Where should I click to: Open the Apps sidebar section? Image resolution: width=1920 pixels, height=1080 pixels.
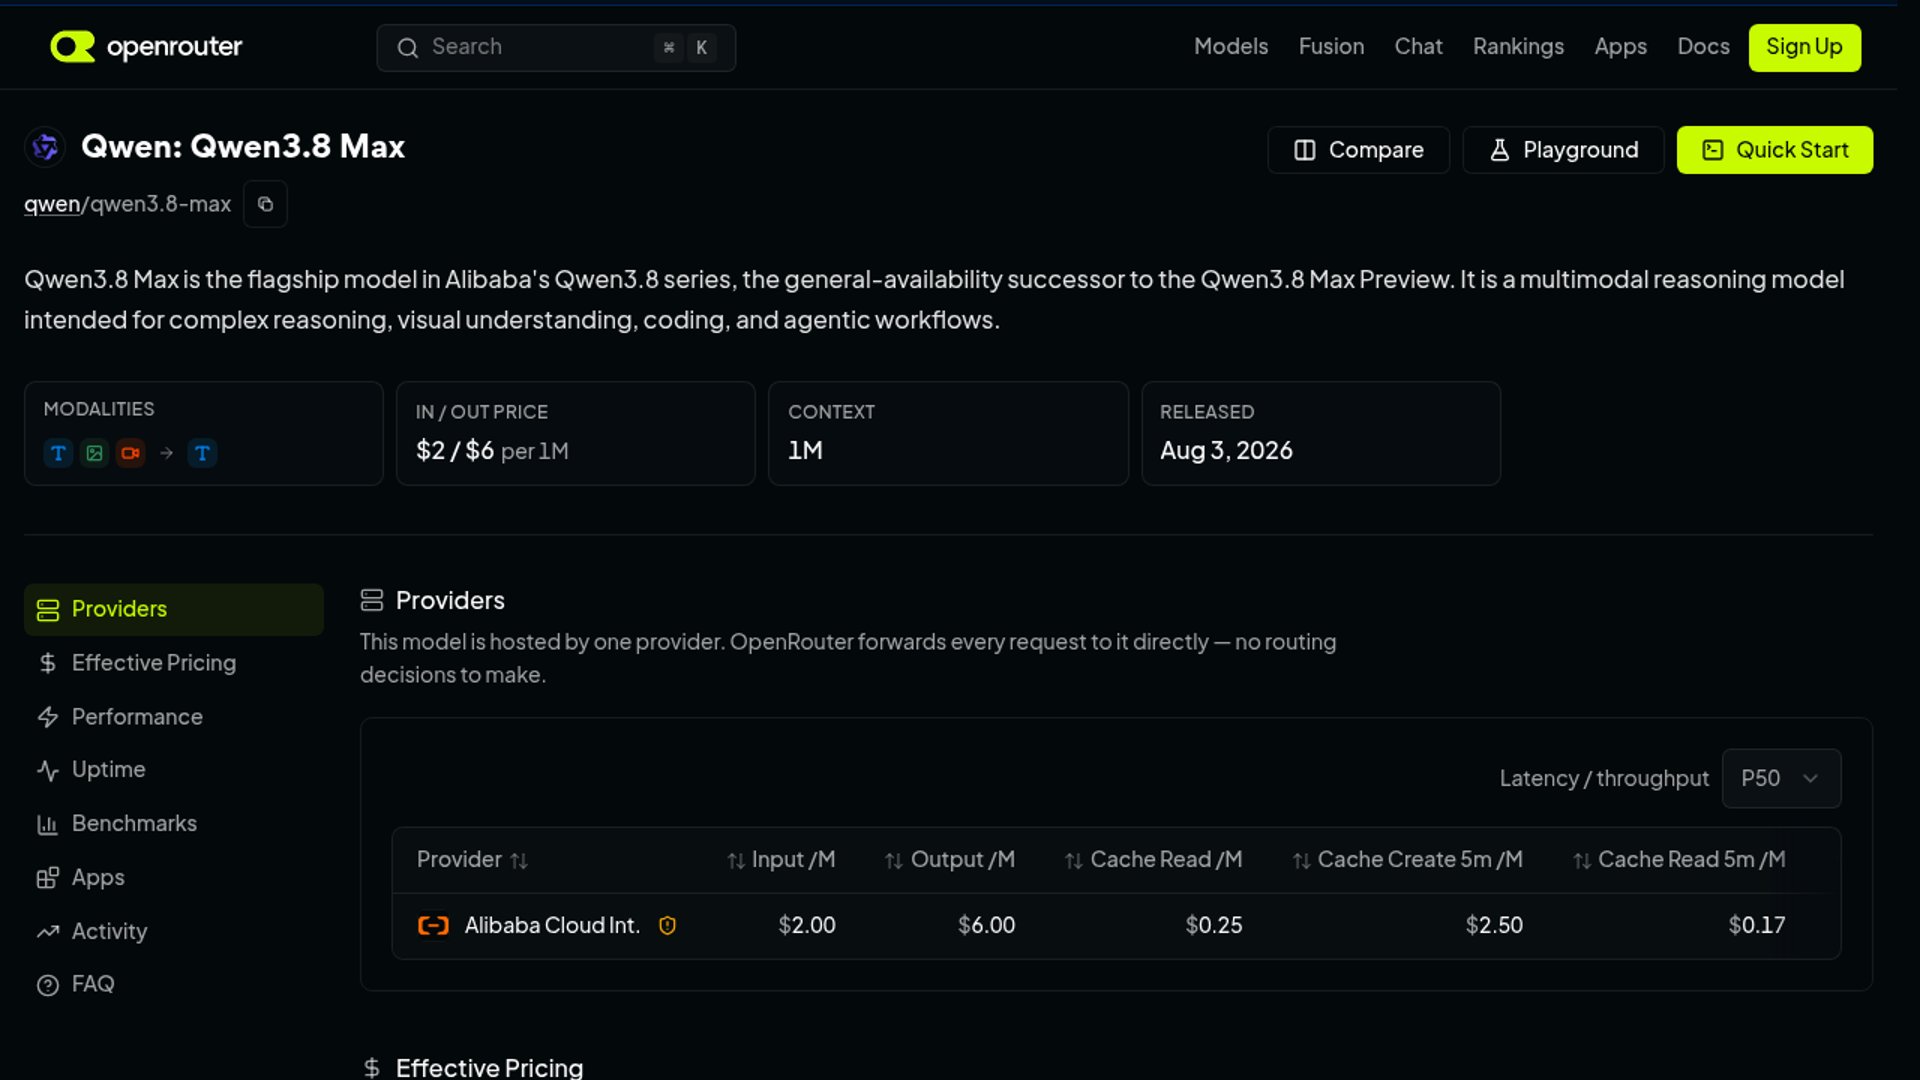tap(174, 878)
